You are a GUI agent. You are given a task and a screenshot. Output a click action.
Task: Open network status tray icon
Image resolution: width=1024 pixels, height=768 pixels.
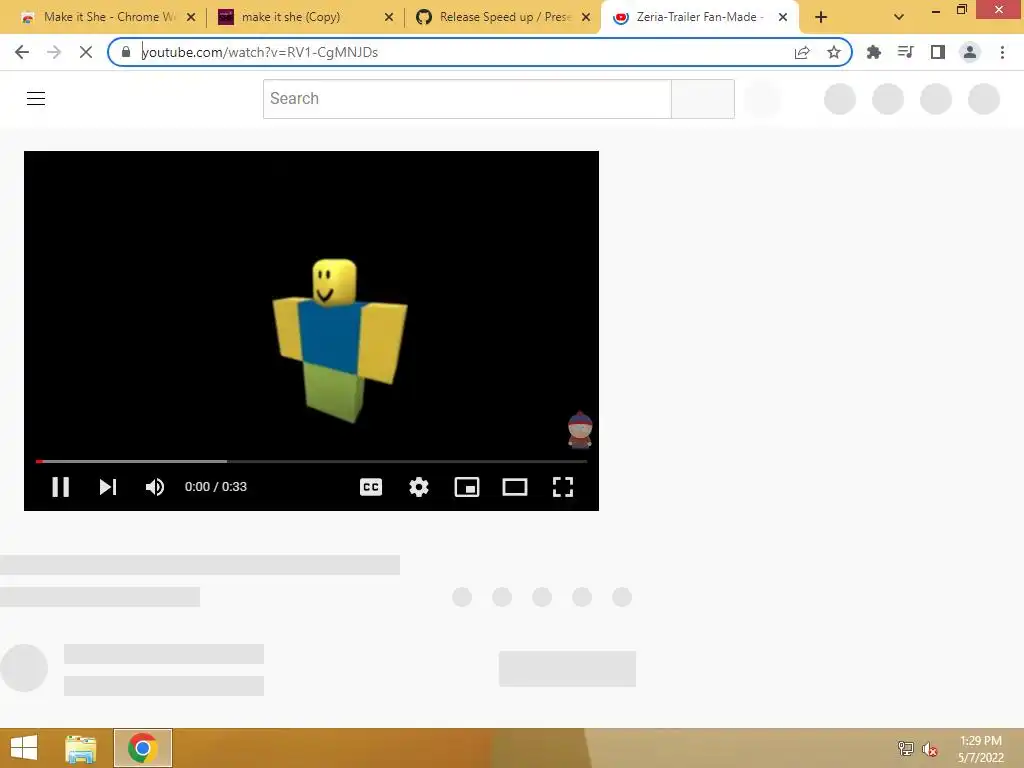[x=905, y=748]
